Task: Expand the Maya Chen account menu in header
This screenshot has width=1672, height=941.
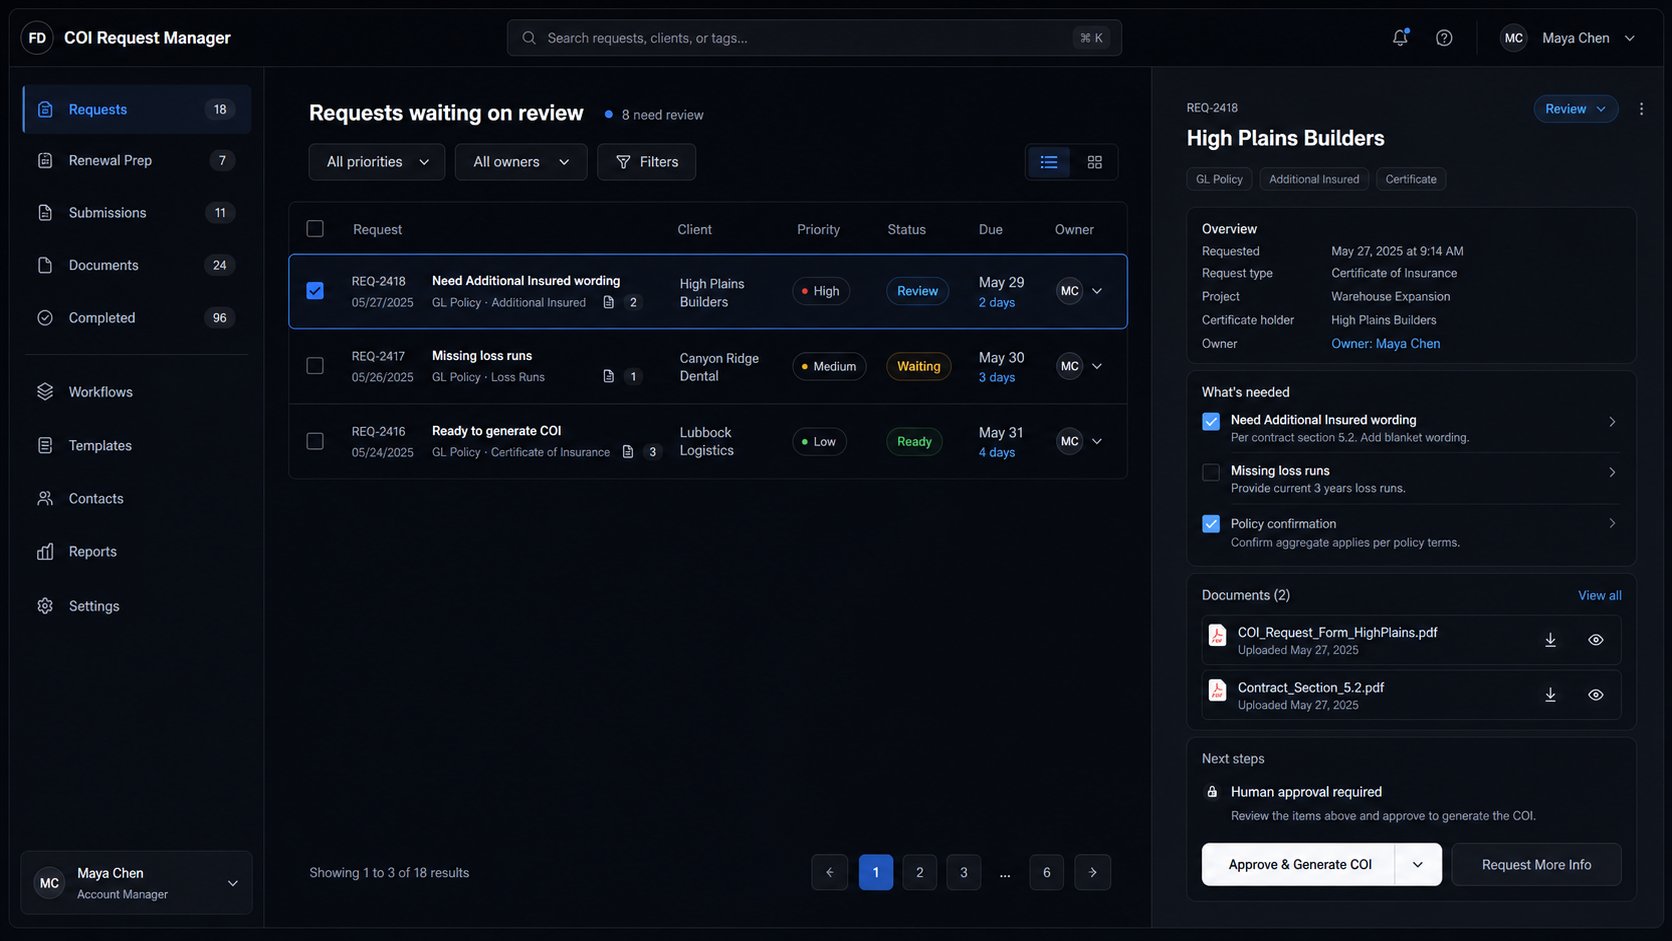Action: click(1630, 38)
